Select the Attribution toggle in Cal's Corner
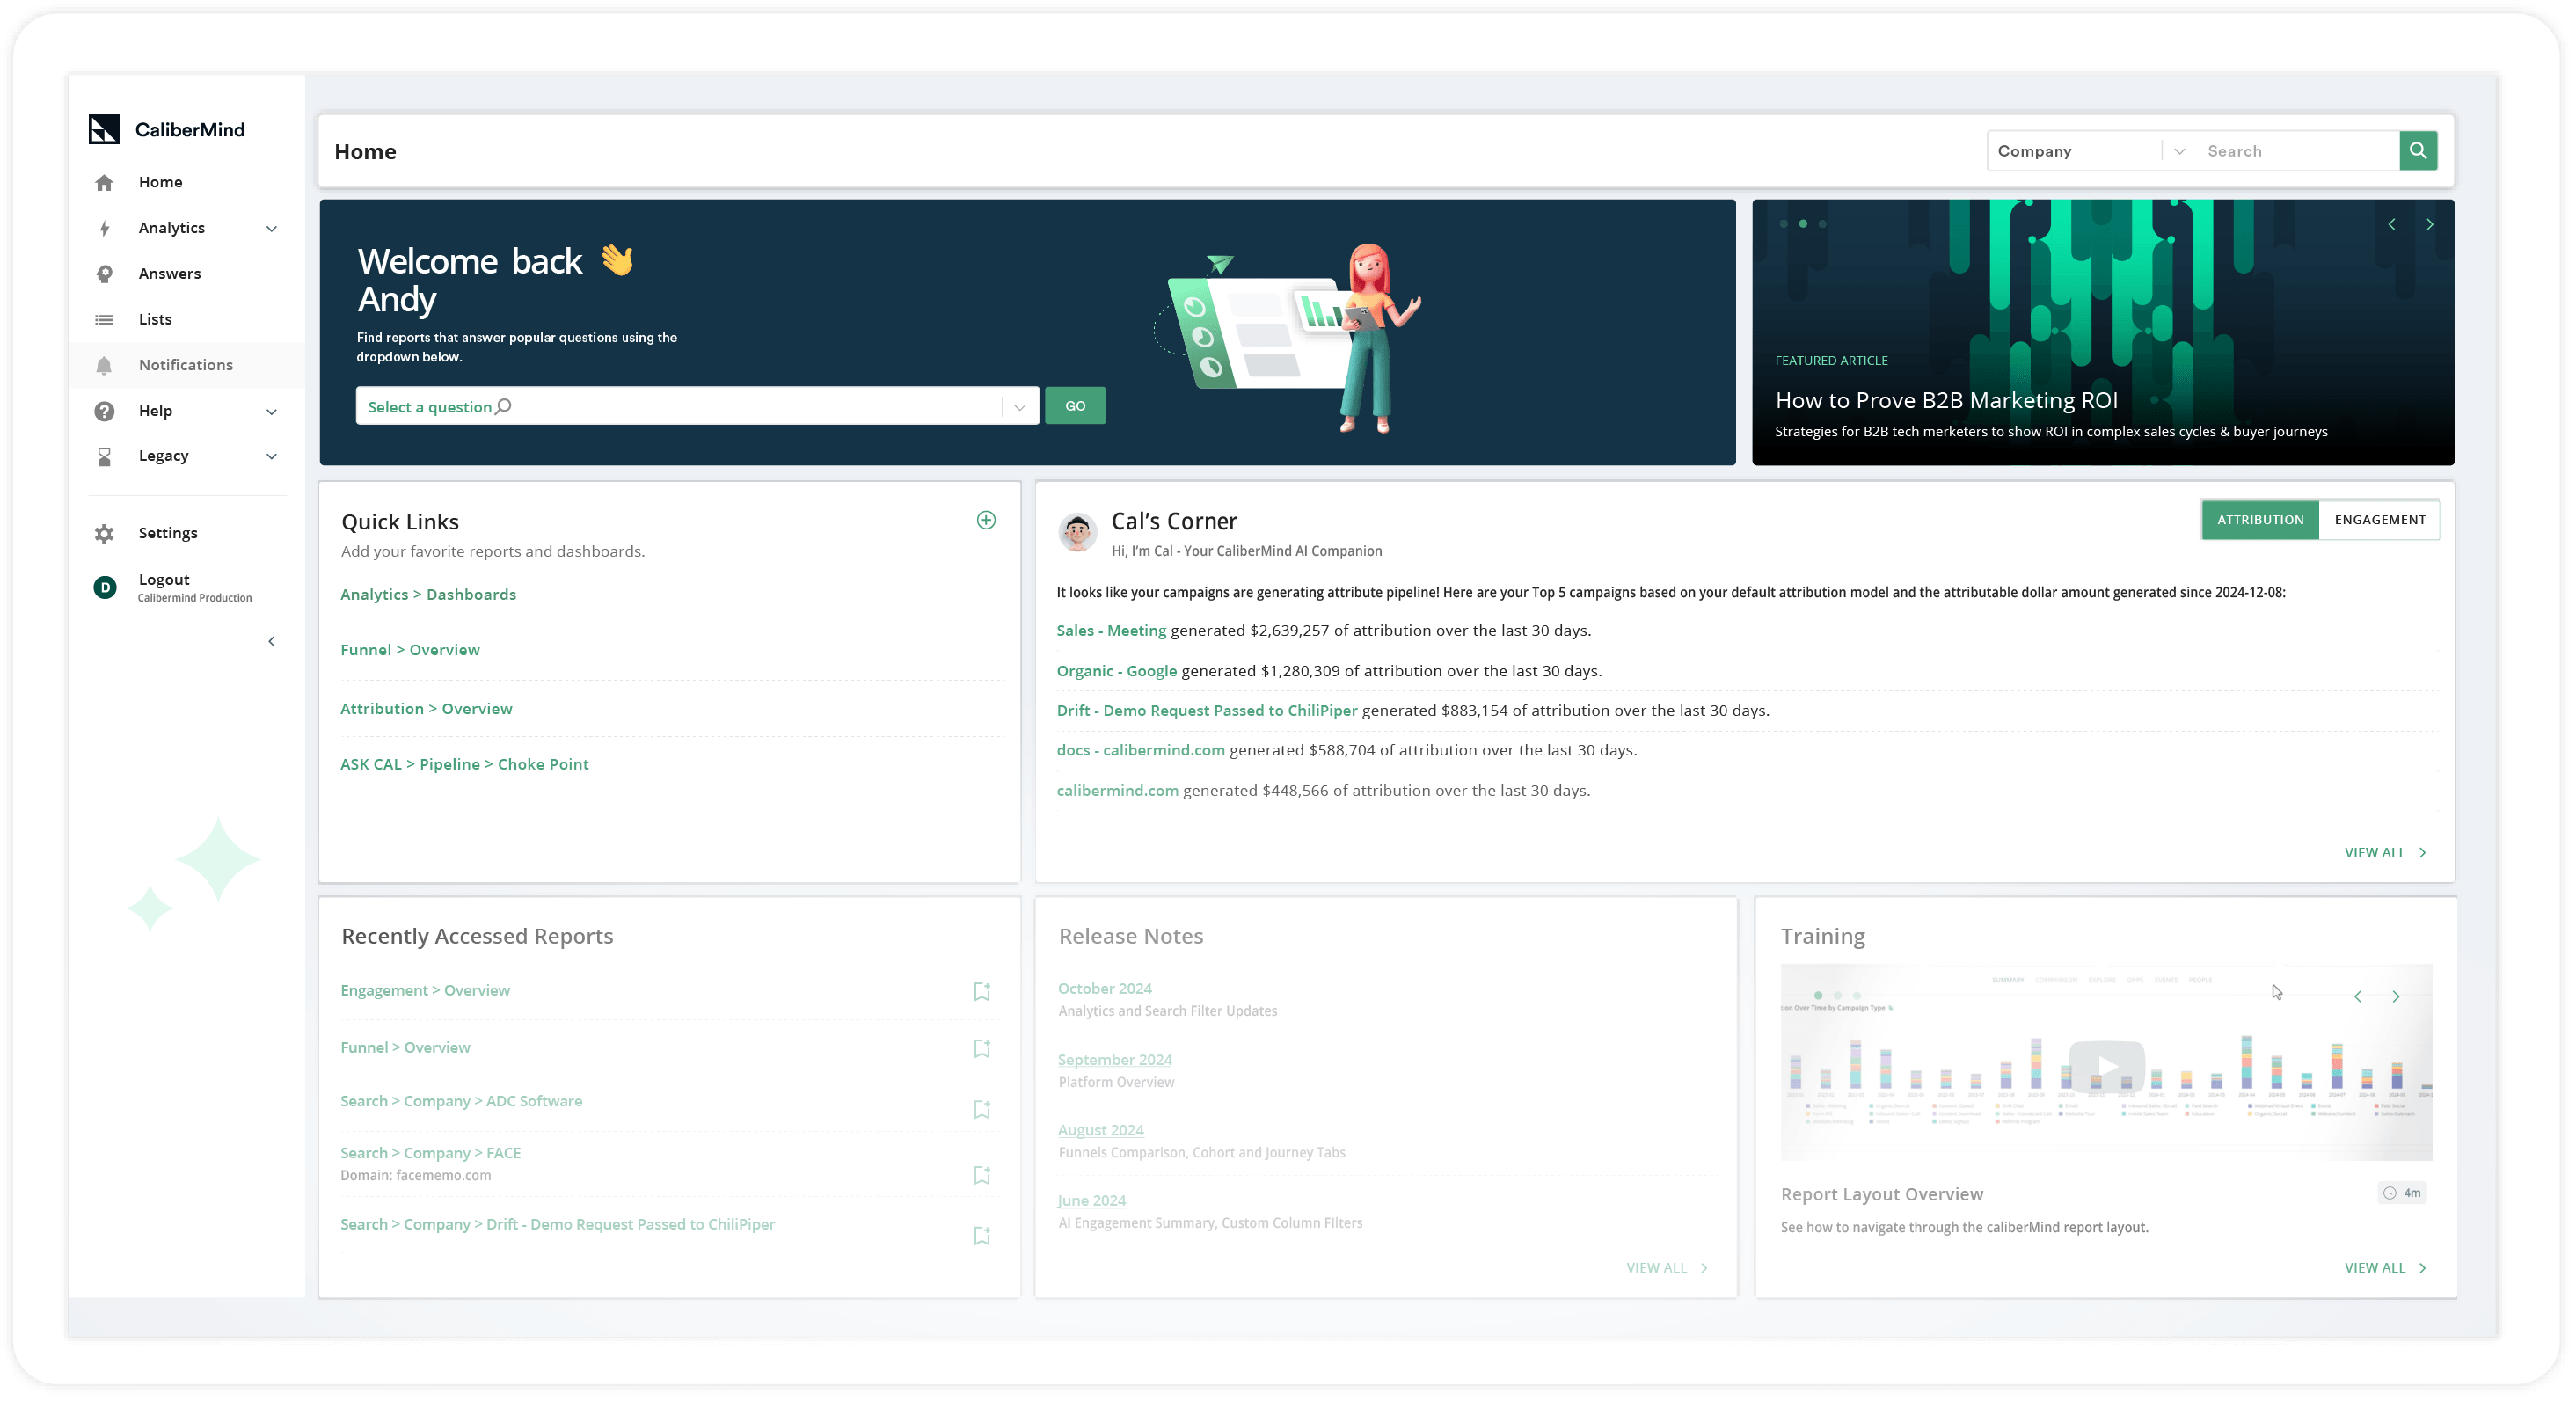The width and height of the screenshot is (2576, 1401). (2260, 520)
